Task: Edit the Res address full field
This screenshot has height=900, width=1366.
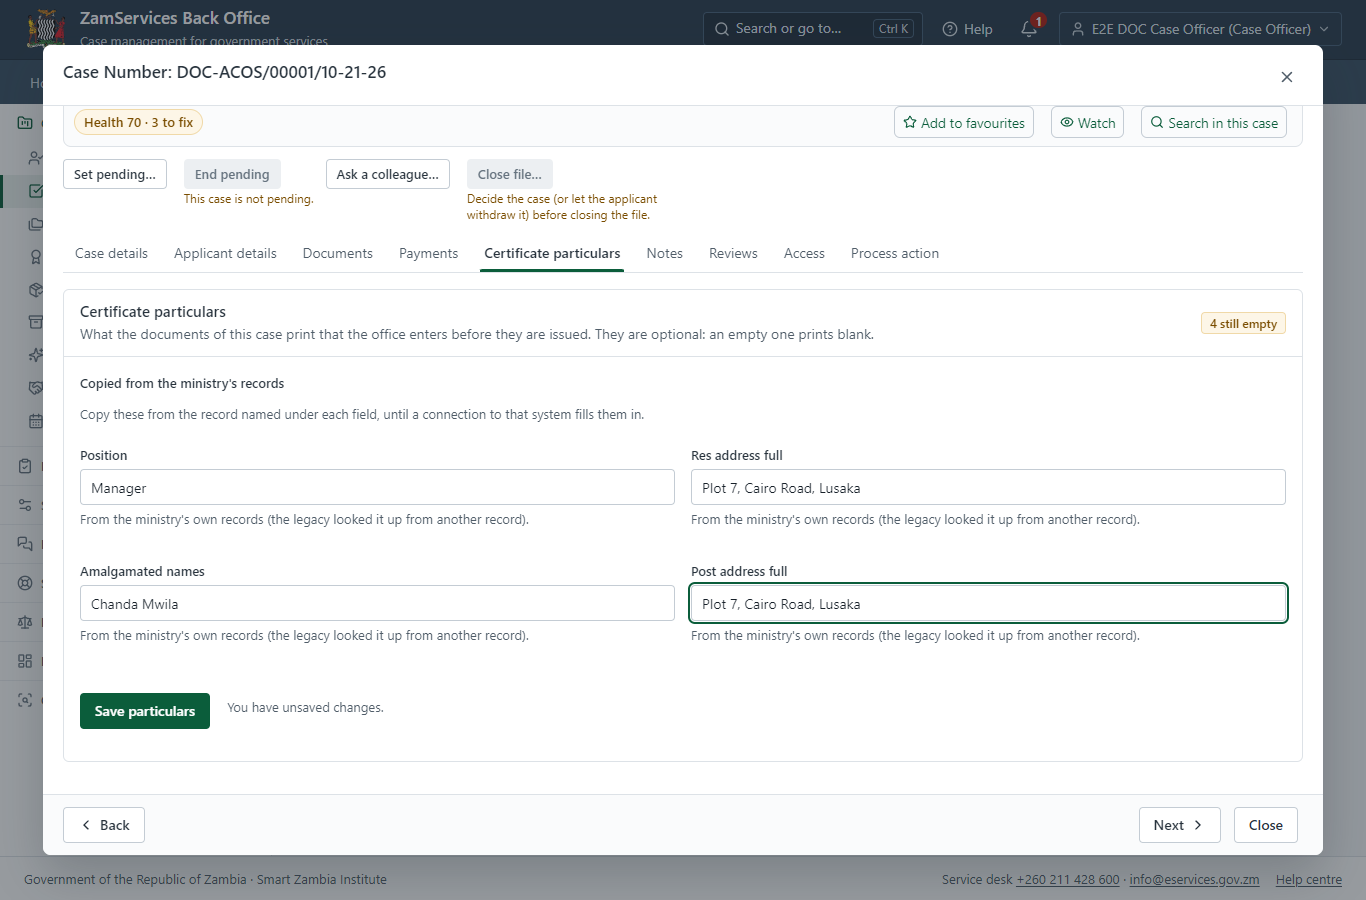Action: click(x=988, y=487)
